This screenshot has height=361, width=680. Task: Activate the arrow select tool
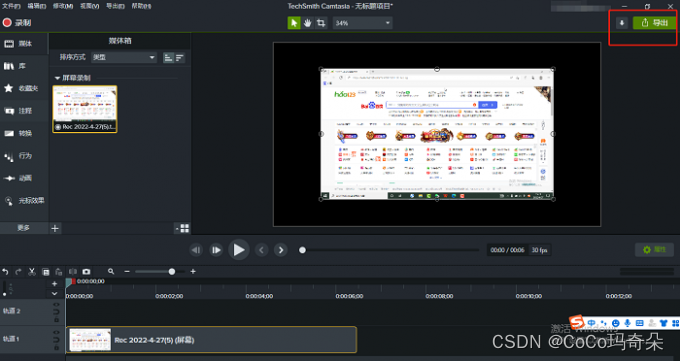294,23
